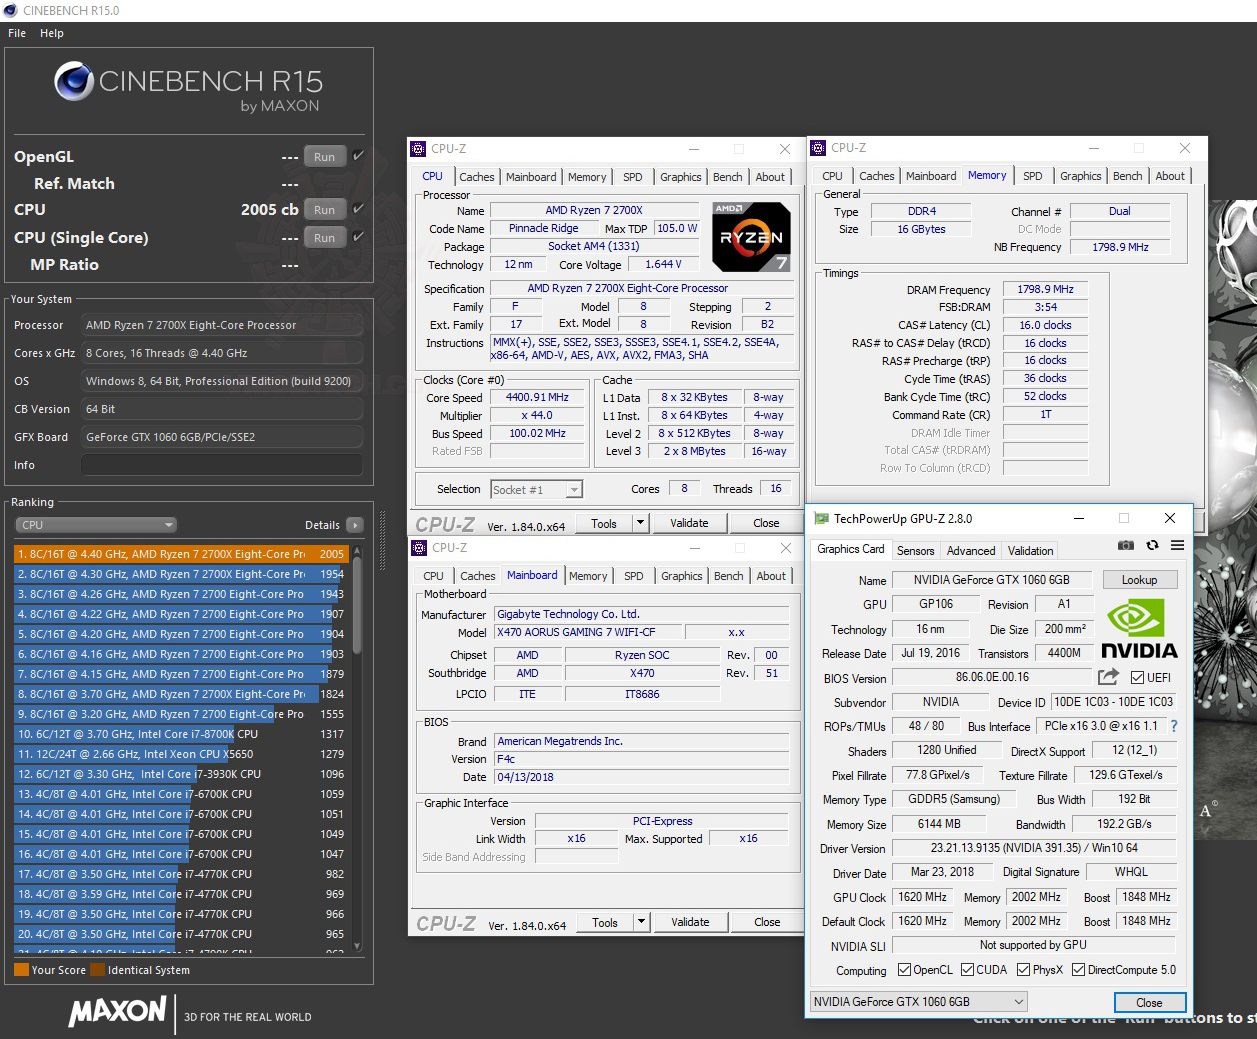
Task: Open the NVIDIA GeForce GTX 1060 6GB GPU selector
Action: tap(919, 1001)
